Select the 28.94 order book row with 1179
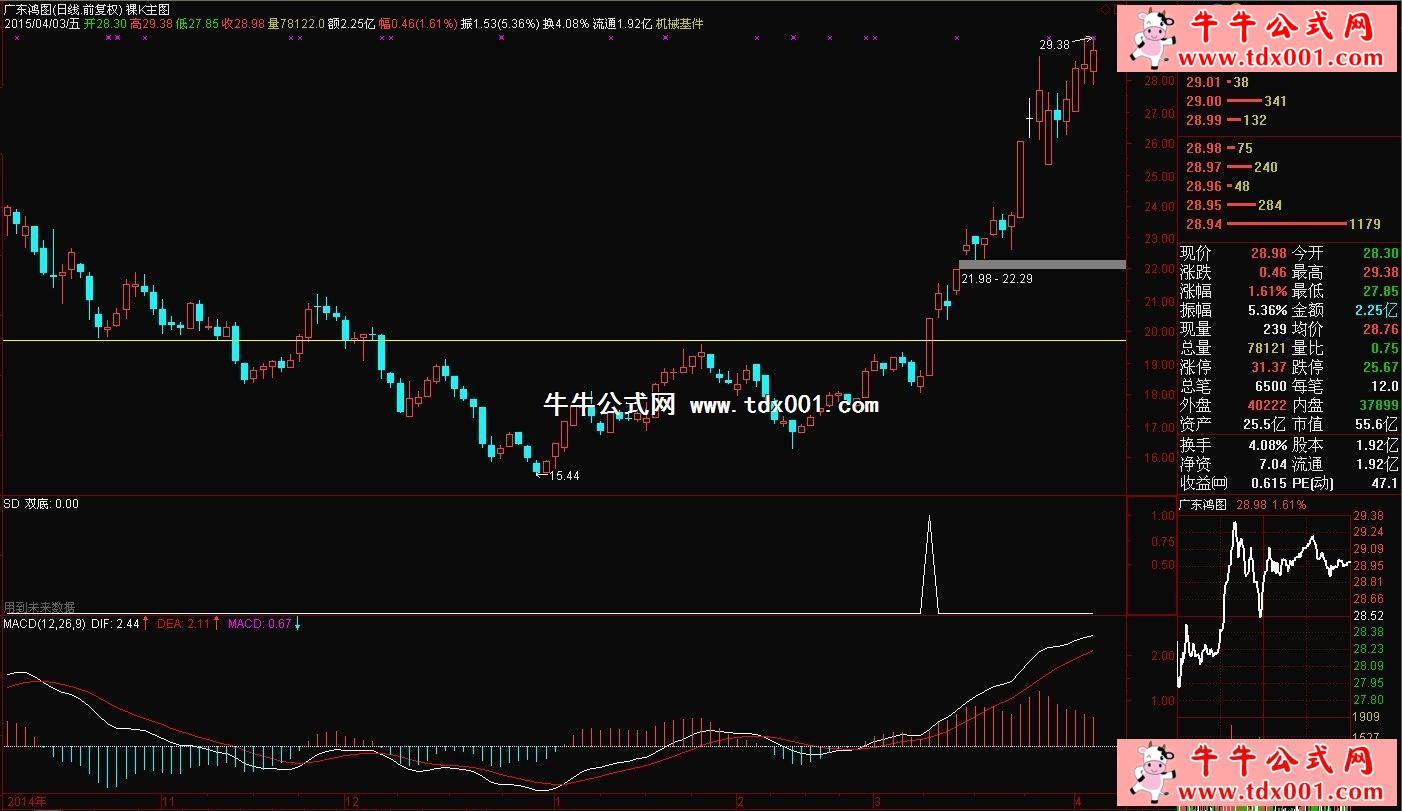1402x811 pixels. coord(1282,224)
